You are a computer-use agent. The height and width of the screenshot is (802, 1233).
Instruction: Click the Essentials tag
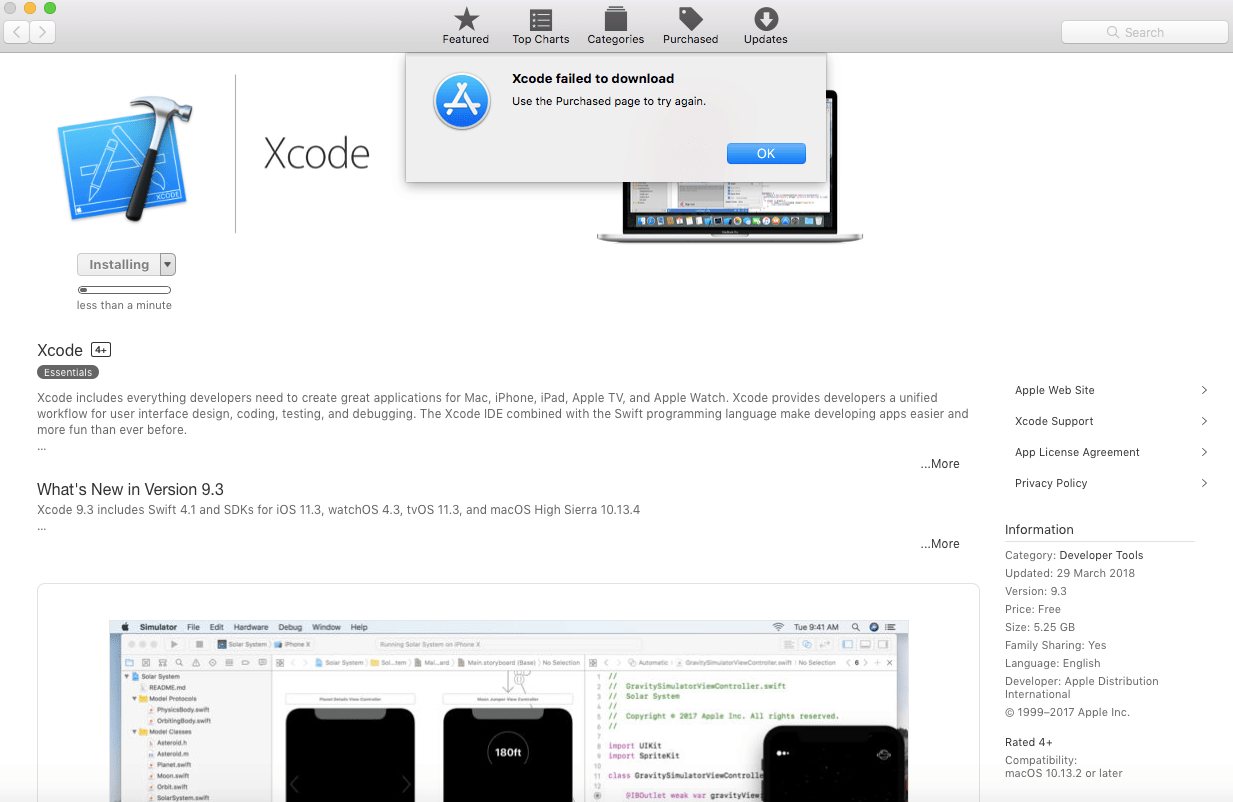pyautogui.click(x=68, y=372)
